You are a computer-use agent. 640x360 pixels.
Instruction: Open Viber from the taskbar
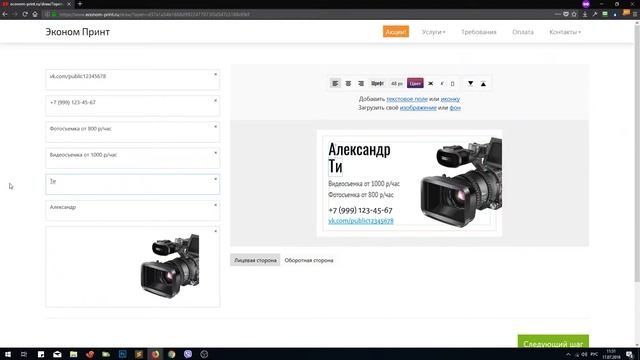click(188, 354)
